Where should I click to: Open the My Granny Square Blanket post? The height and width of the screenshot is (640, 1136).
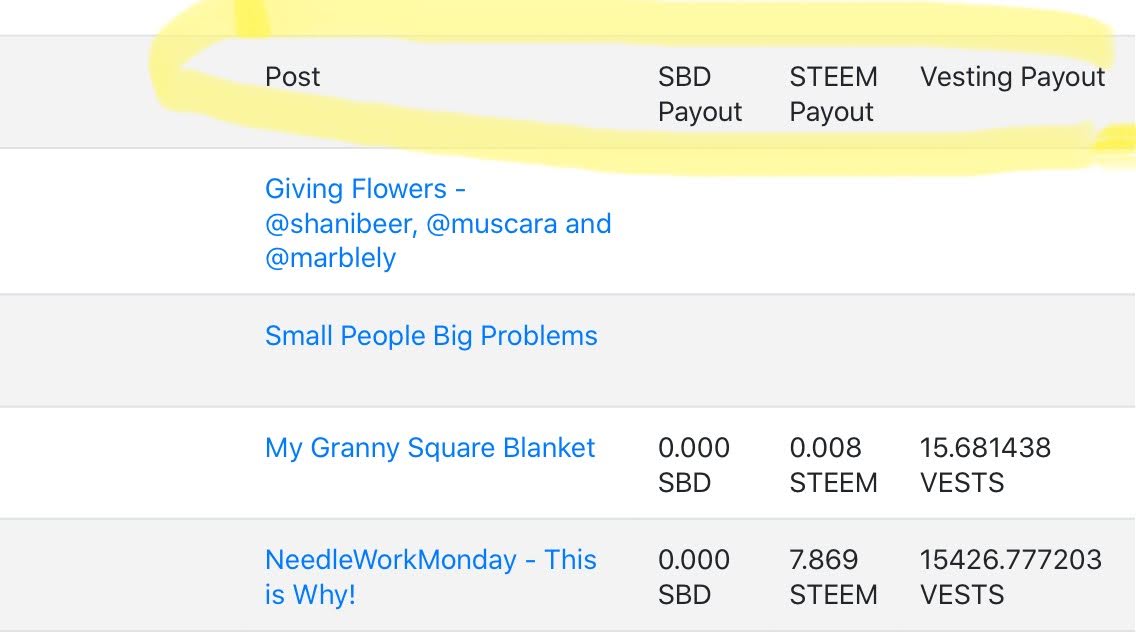pyautogui.click(x=430, y=448)
